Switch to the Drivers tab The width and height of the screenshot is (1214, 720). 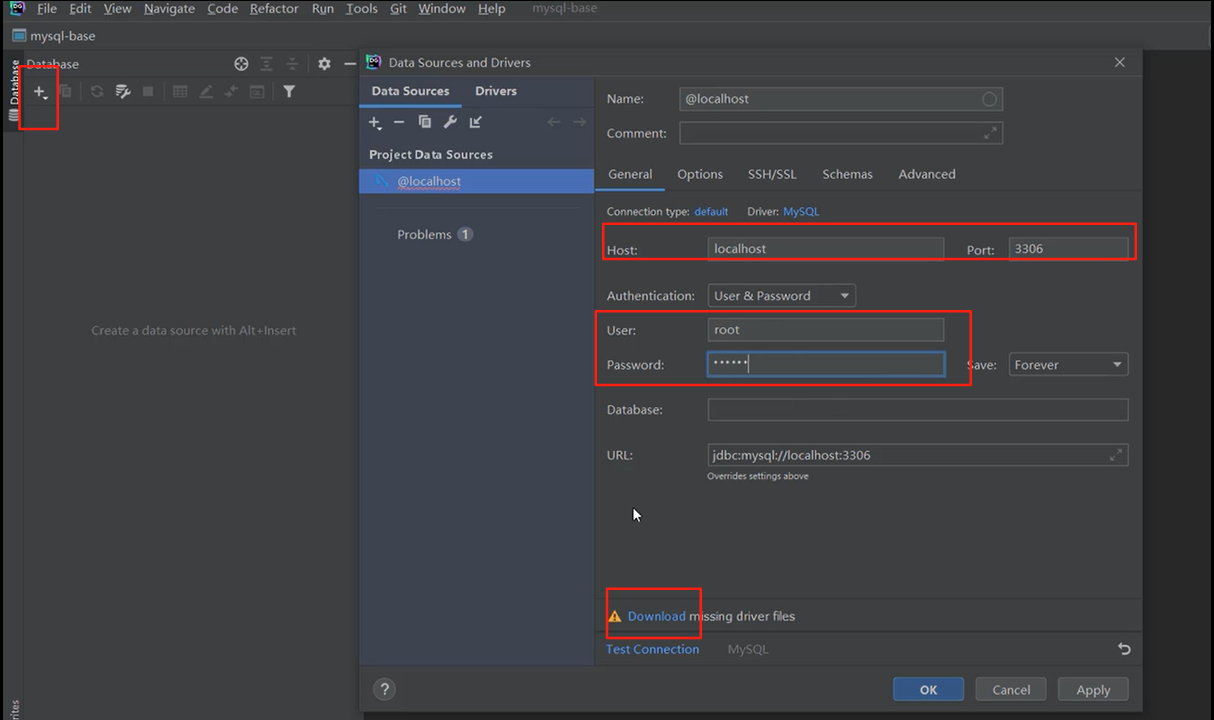click(x=496, y=91)
